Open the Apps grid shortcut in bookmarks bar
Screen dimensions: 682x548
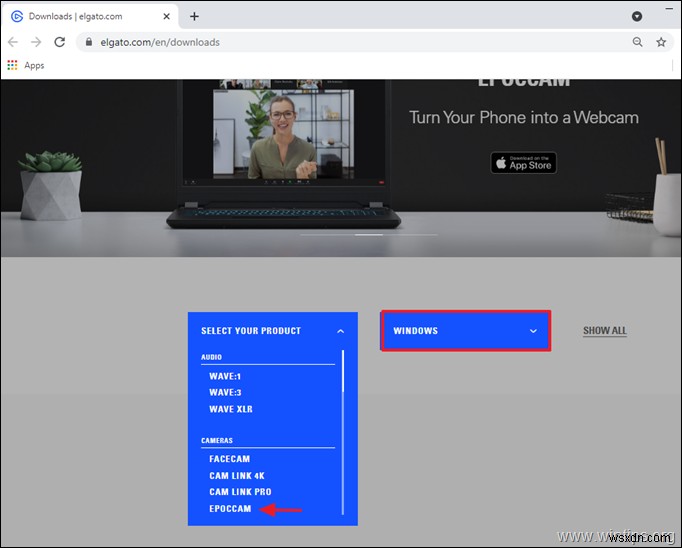coord(26,65)
